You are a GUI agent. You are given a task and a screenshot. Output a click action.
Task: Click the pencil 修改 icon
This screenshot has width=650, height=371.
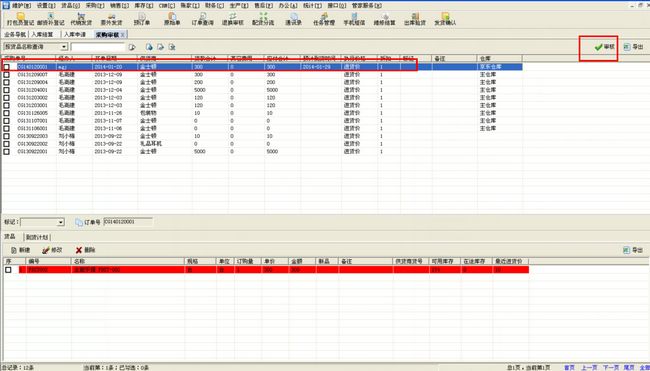pos(46,250)
